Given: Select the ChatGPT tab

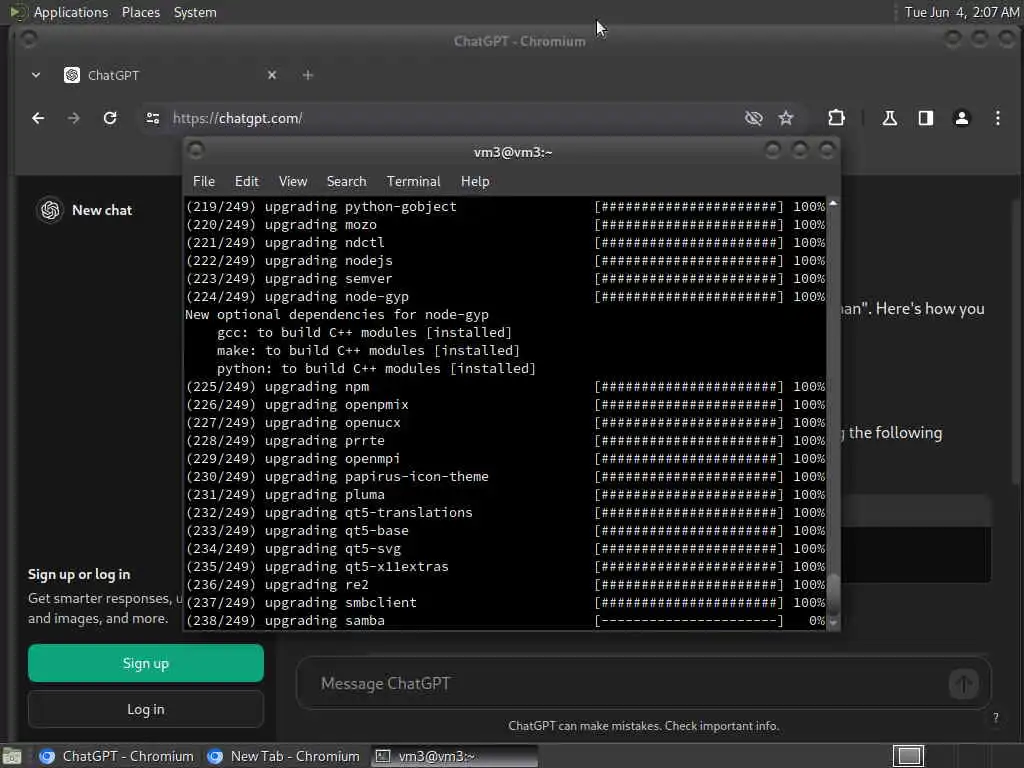Looking at the screenshot, I should [x=170, y=75].
